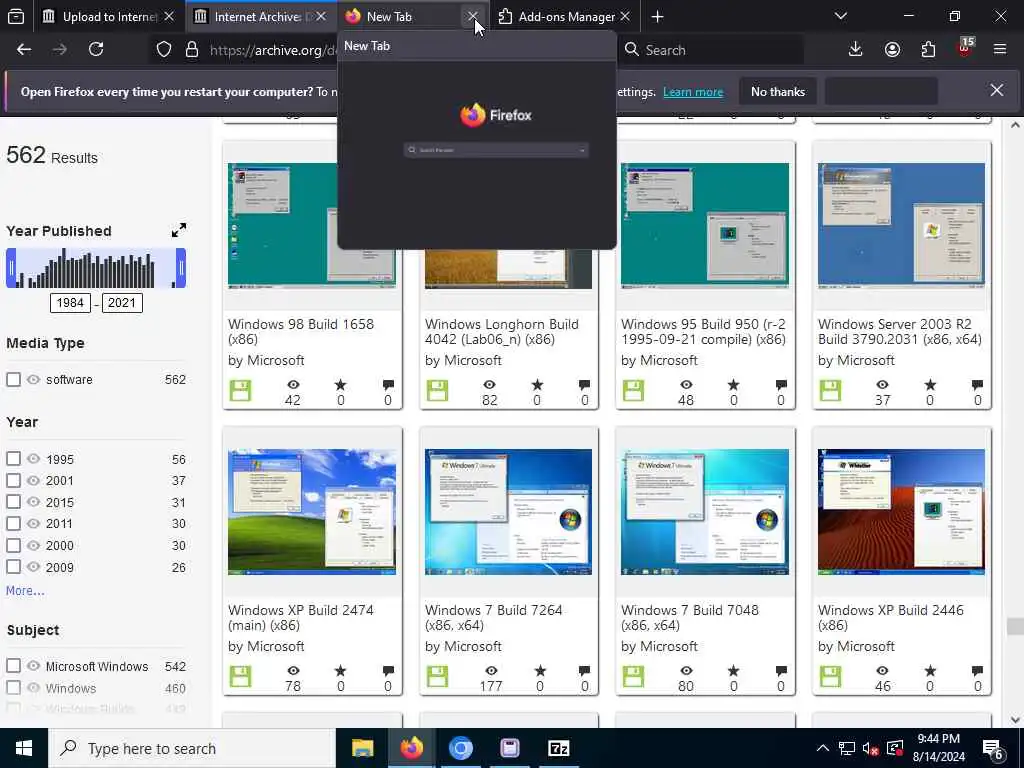Open File Explorer from the taskbar
The height and width of the screenshot is (768, 1024).
[362, 748]
